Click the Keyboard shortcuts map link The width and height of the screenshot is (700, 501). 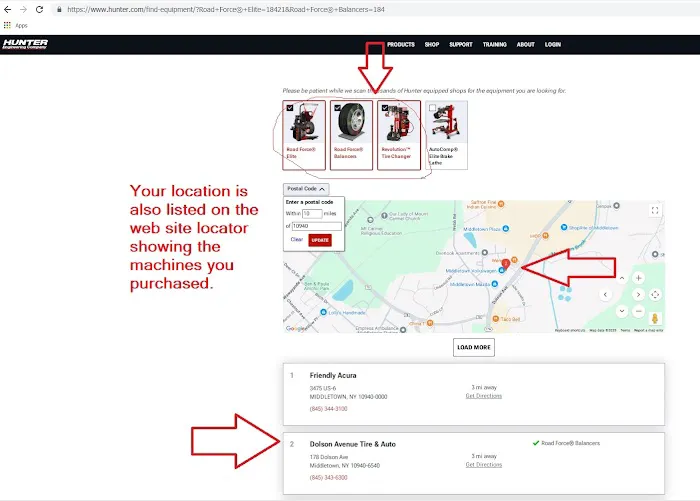pos(570,330)
